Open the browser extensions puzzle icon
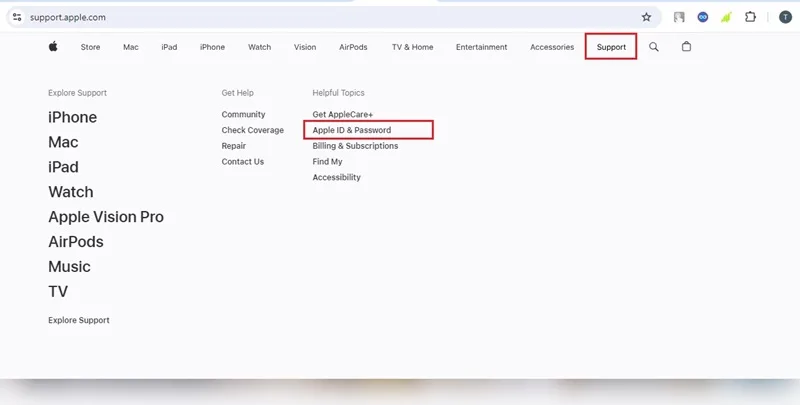This screenshot has width=800, height=405. point(750,17)
